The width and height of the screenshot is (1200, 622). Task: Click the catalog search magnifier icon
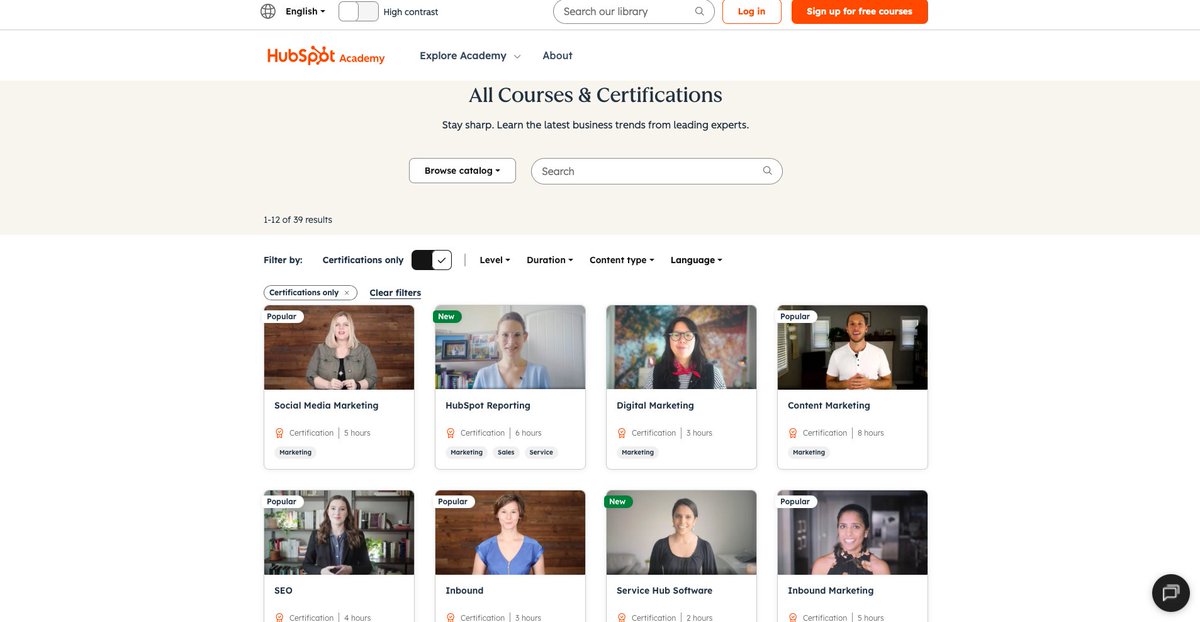[x=767, y=171]
